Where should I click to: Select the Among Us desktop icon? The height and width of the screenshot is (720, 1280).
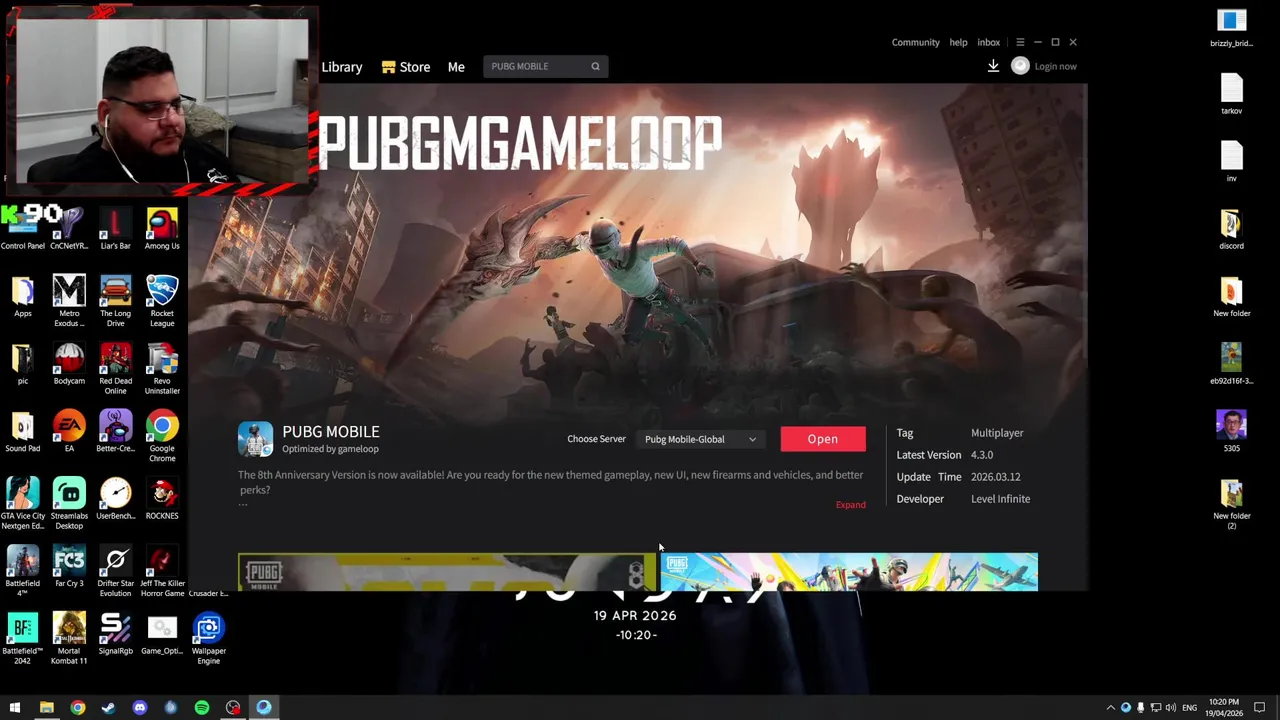pos(162,228)
